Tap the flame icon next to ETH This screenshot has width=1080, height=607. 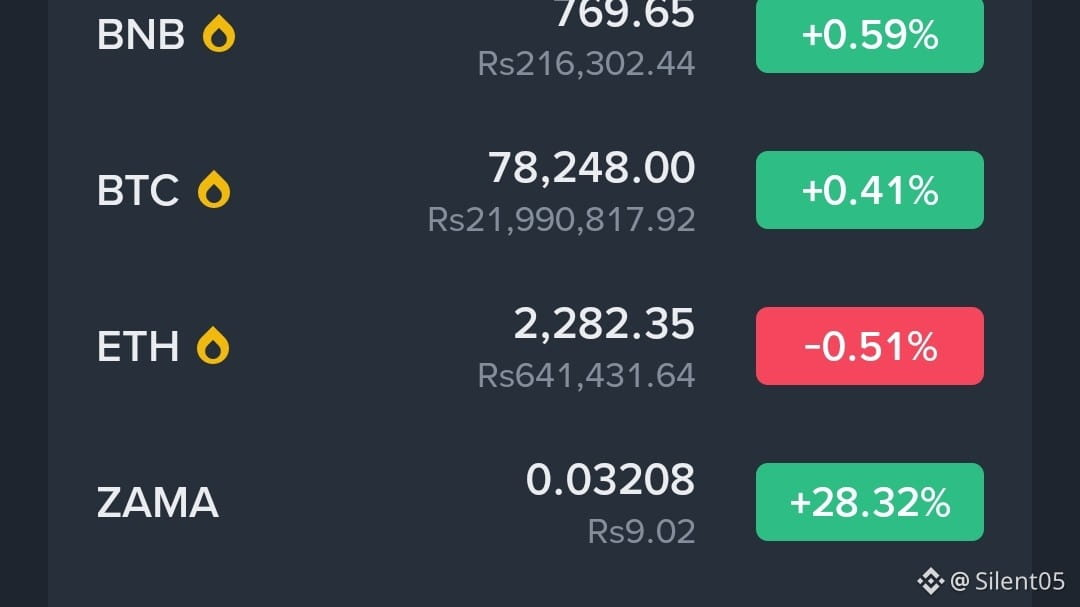pyautogui.click(x=213, y=345)
